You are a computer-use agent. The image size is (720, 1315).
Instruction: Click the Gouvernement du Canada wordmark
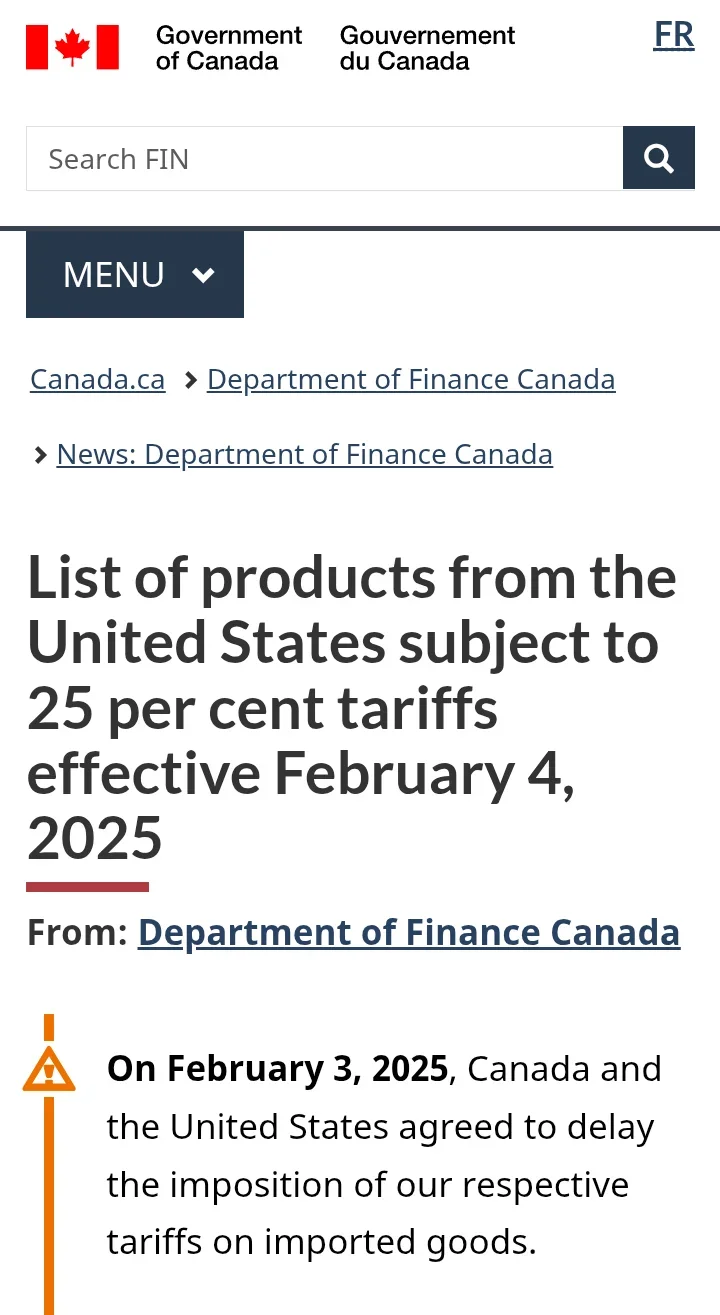[x=427, y=48]
